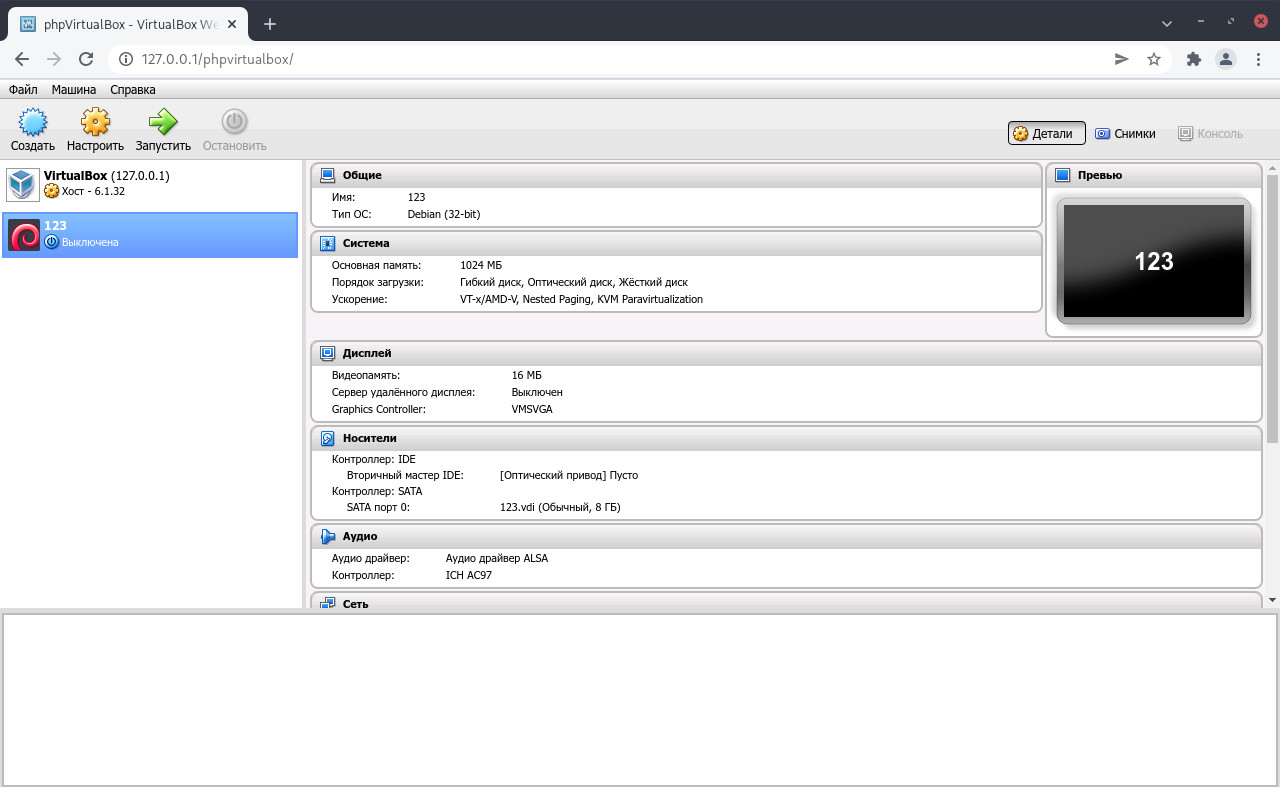1280x787 pixels.
Task: Click the Создать (Create) toolbar icon
Action: [x=33, y=122]
